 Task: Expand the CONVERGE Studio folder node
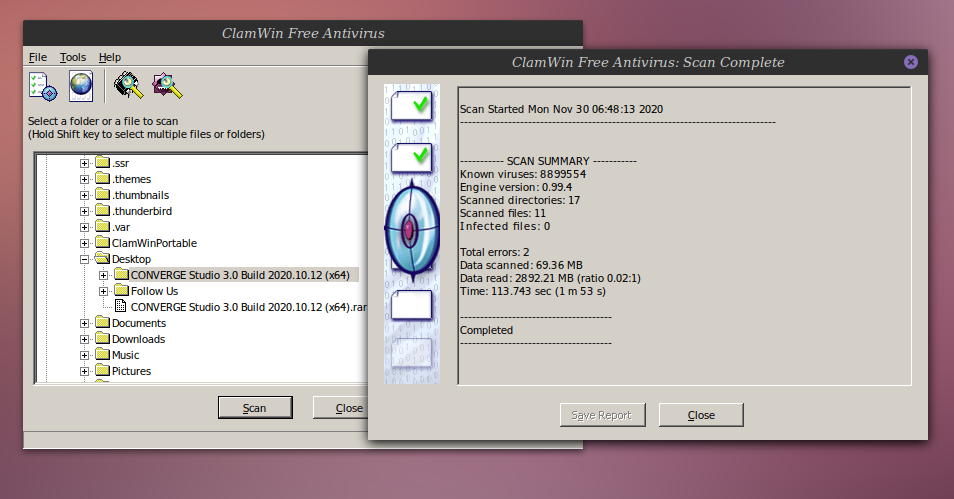pyautogui.click(x=103, y=275)
